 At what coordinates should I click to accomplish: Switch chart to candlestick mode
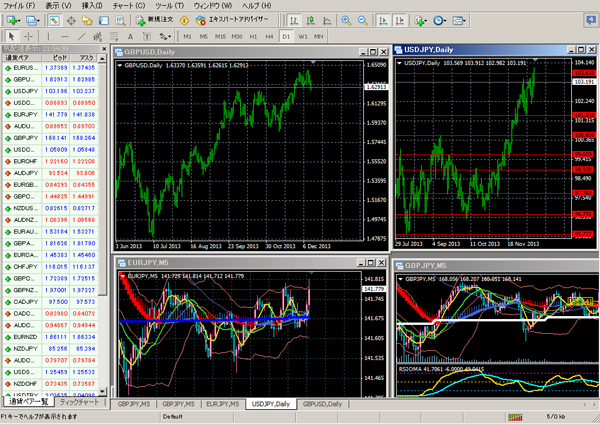tap(310, 20)
